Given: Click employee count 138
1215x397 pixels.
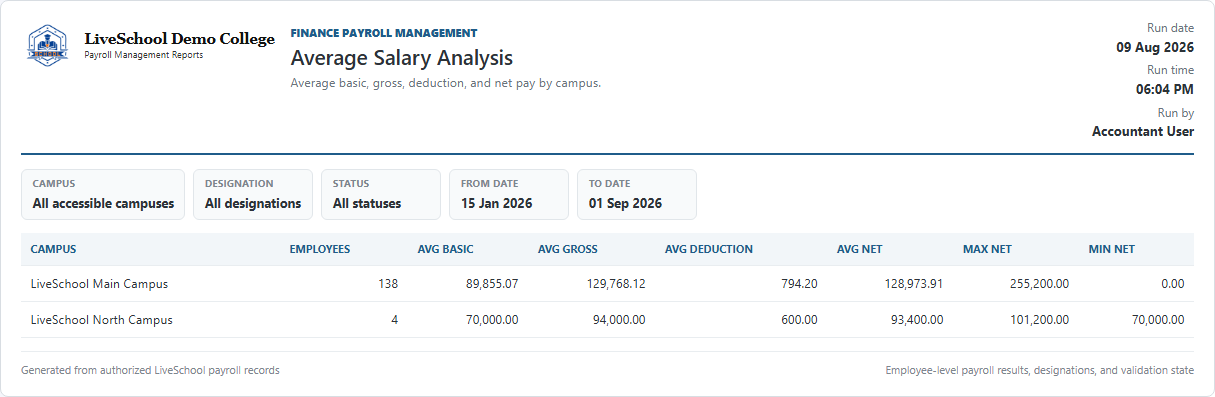Looking at the screenshot, I should point(388,284).
